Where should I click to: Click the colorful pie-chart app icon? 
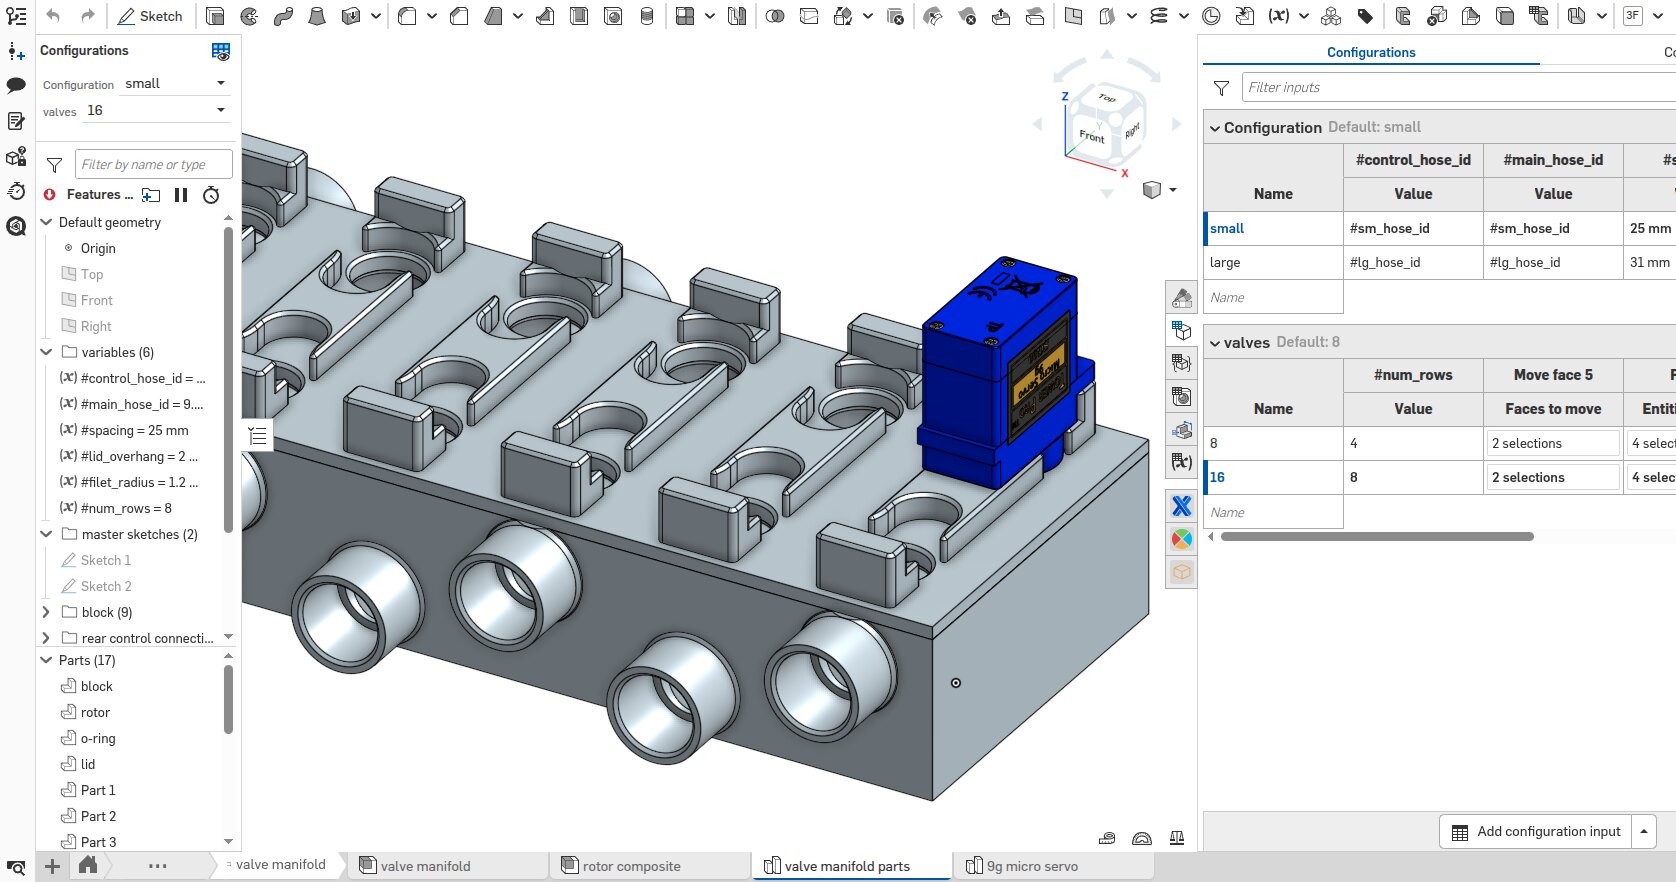click(x=1182, y=539)
